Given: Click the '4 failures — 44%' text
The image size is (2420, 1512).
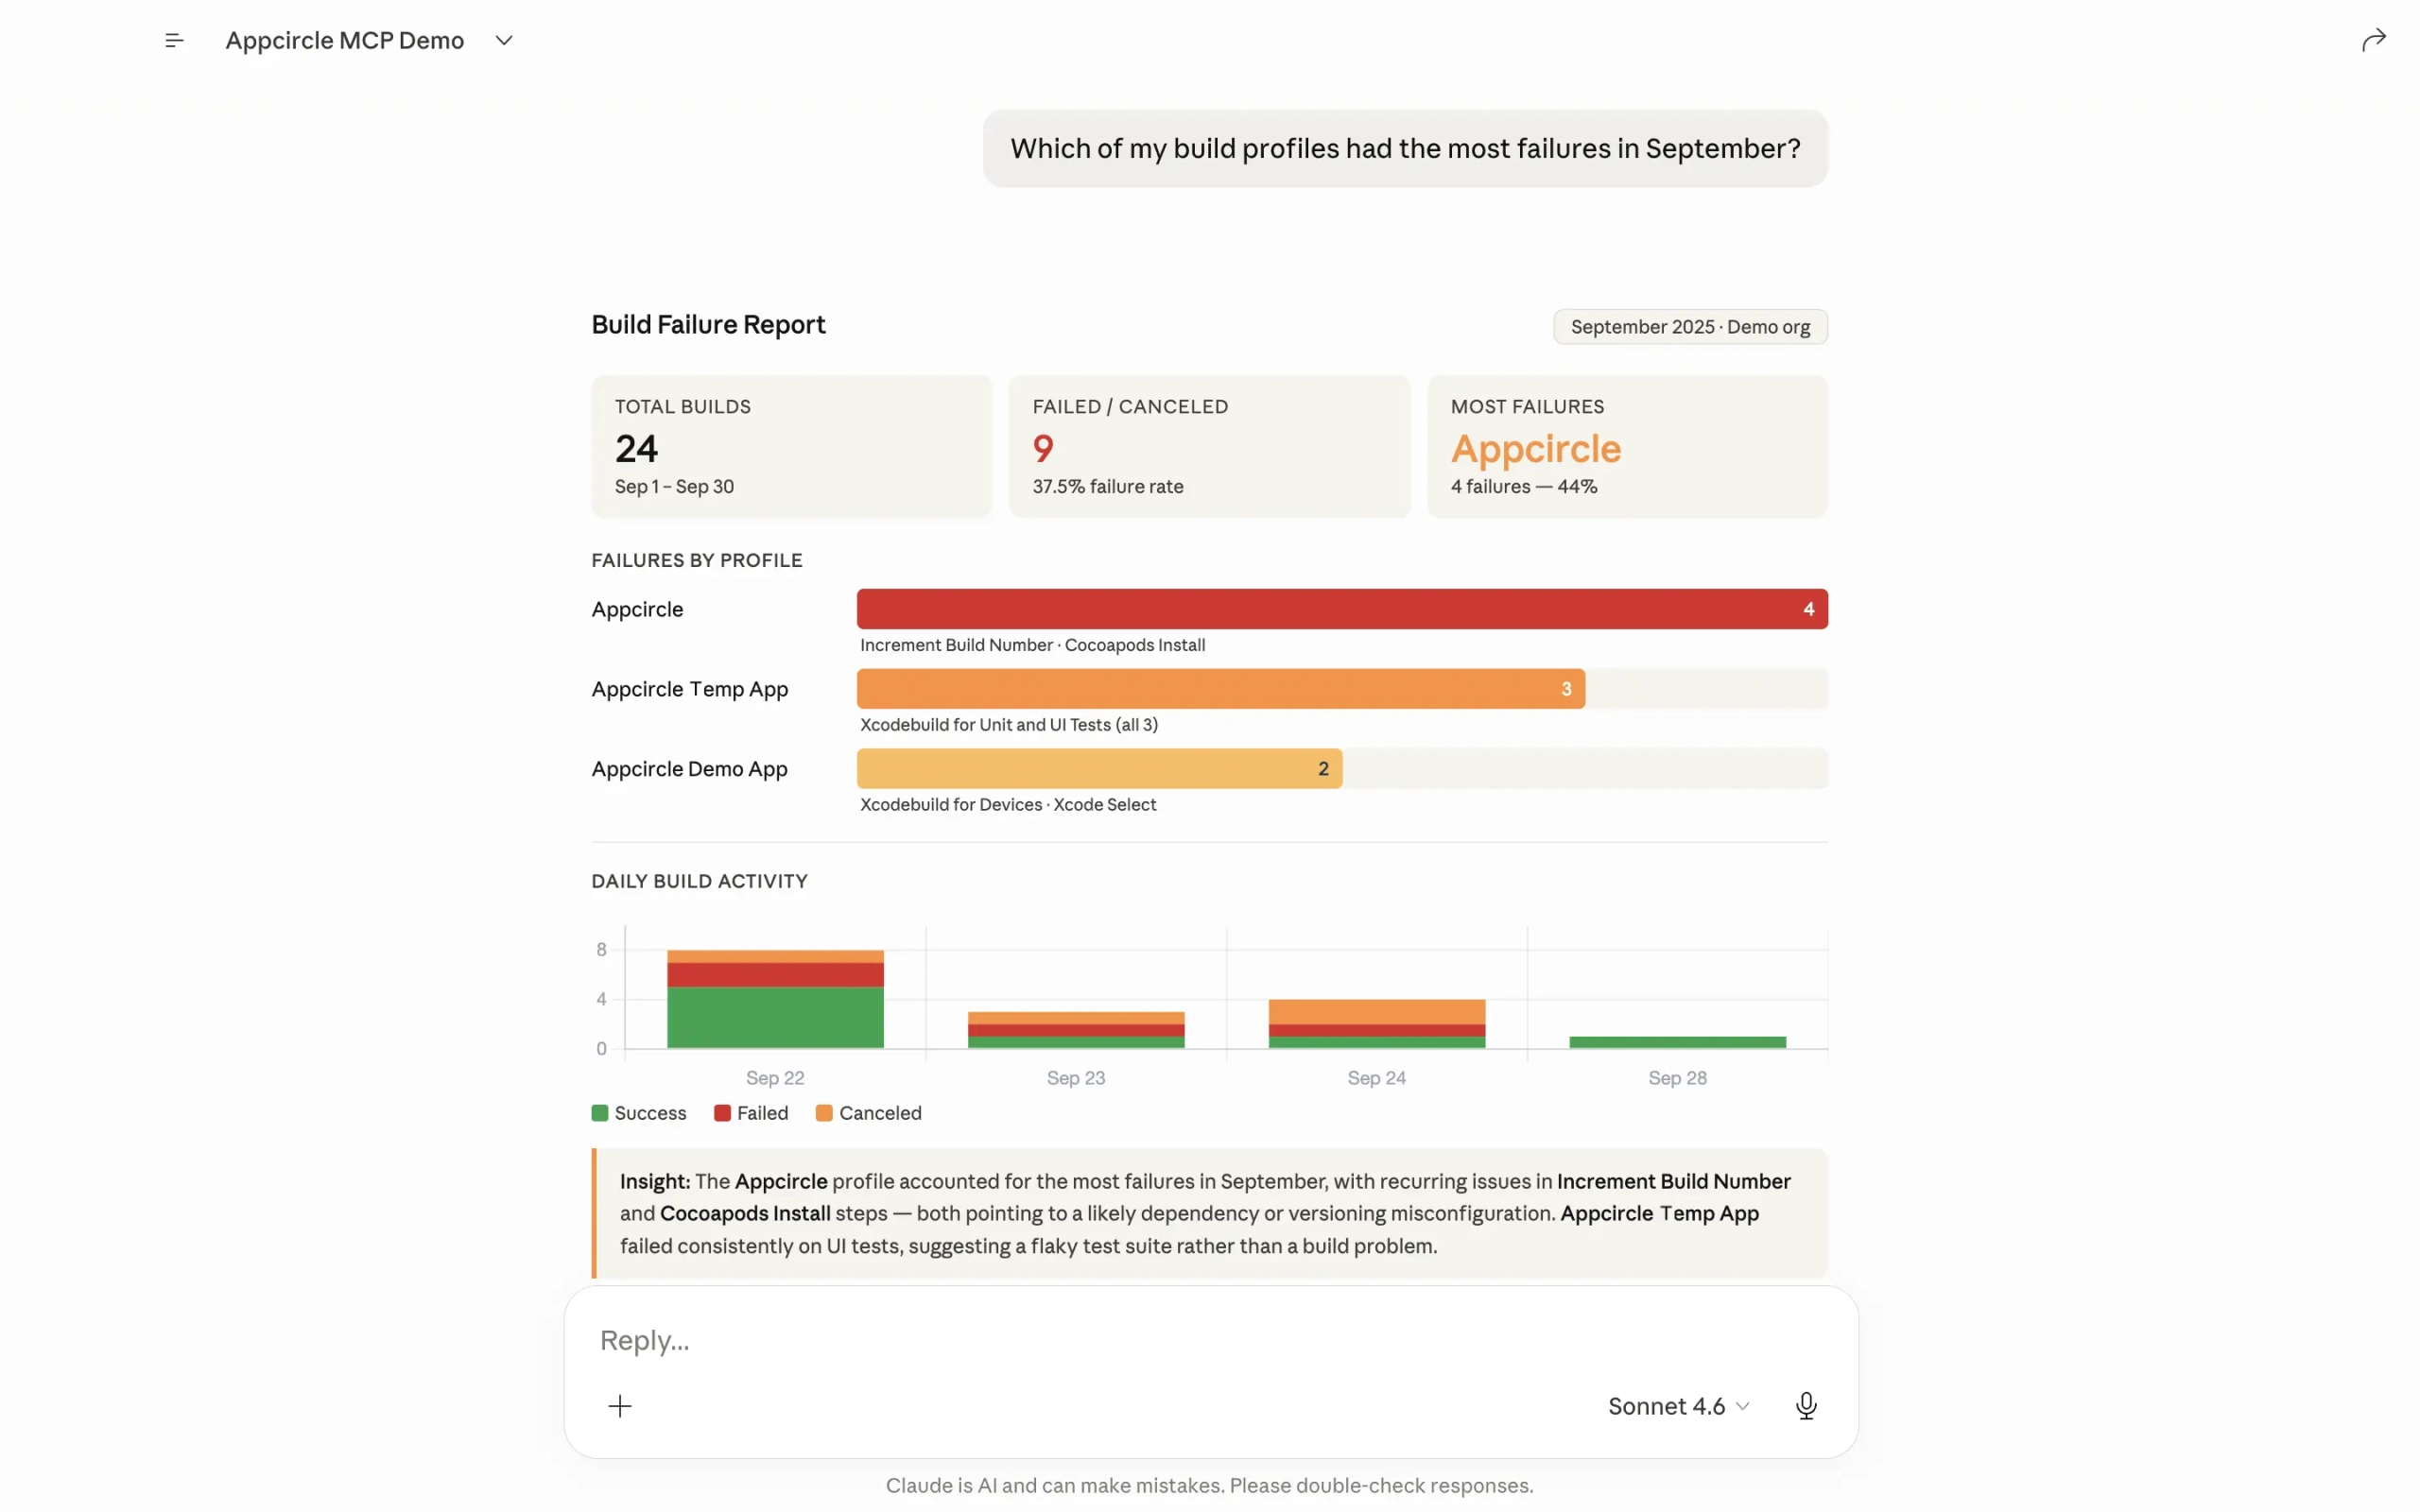Looking at the screenshot, I should point(1524,486).
